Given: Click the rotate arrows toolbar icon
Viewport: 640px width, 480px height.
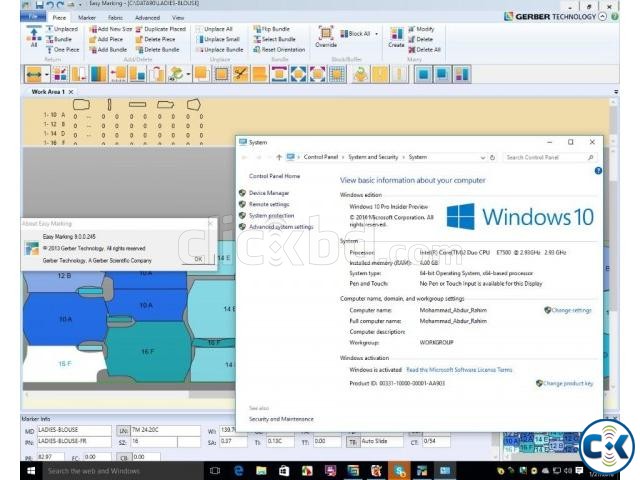Looking at the screenshot, I should point(176,74).
